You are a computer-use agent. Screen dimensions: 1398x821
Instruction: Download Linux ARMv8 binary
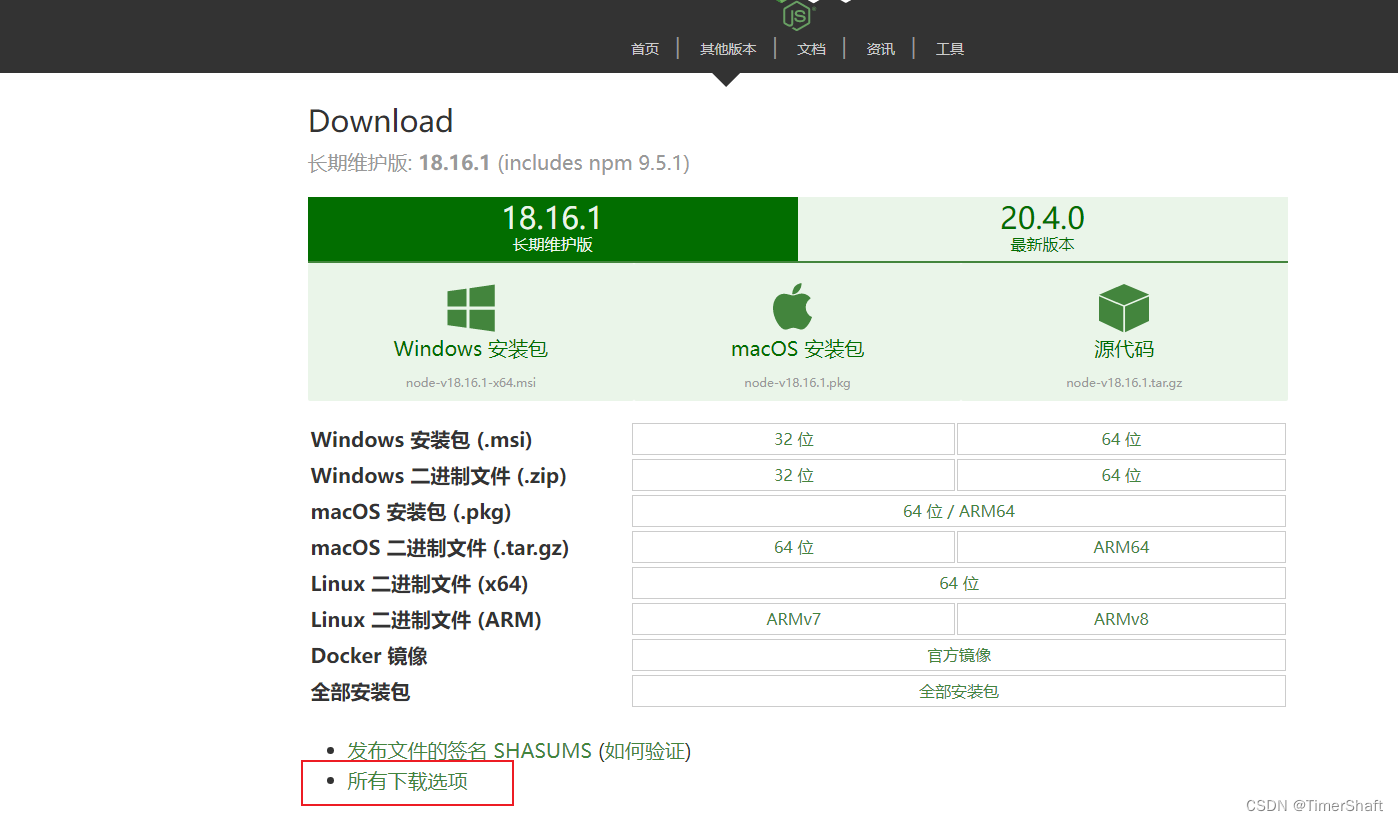coord(1121,619)
